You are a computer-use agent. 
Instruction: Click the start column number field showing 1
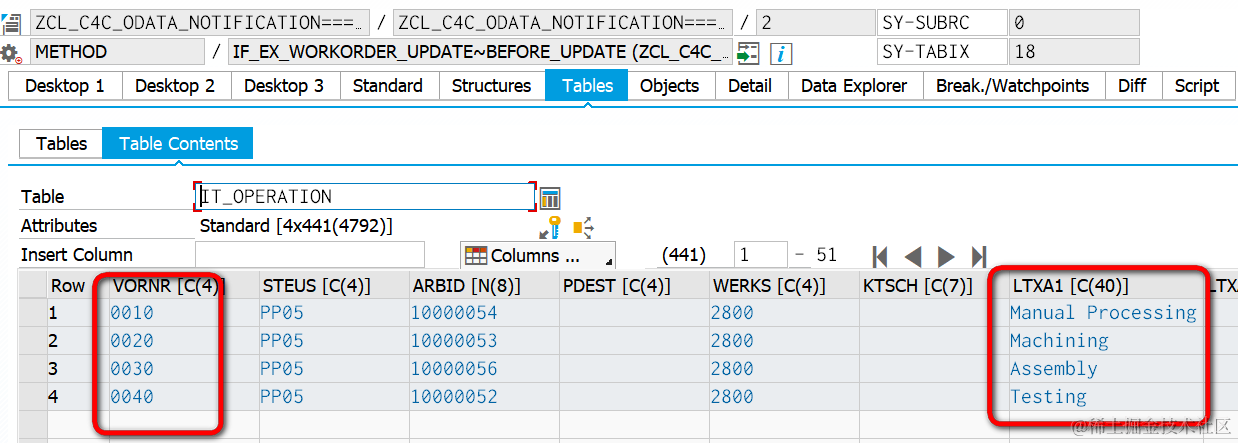760,256
